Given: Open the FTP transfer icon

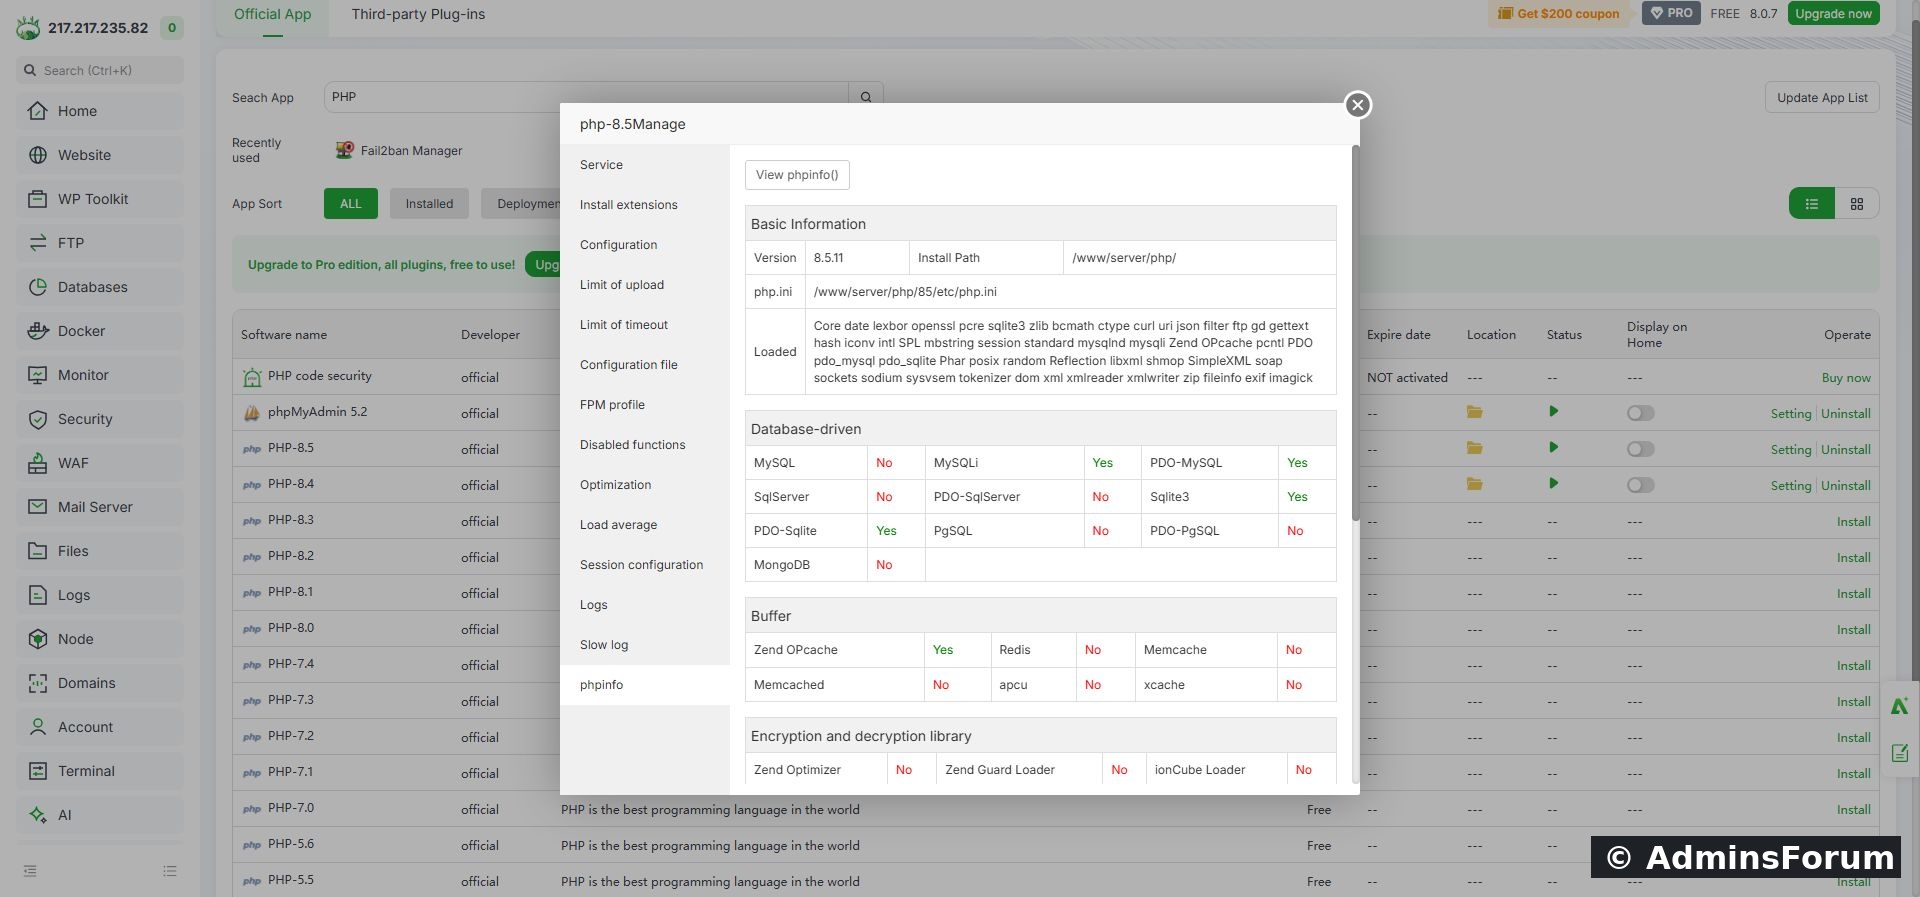Looking at the screenshot, I should point(38,243).
